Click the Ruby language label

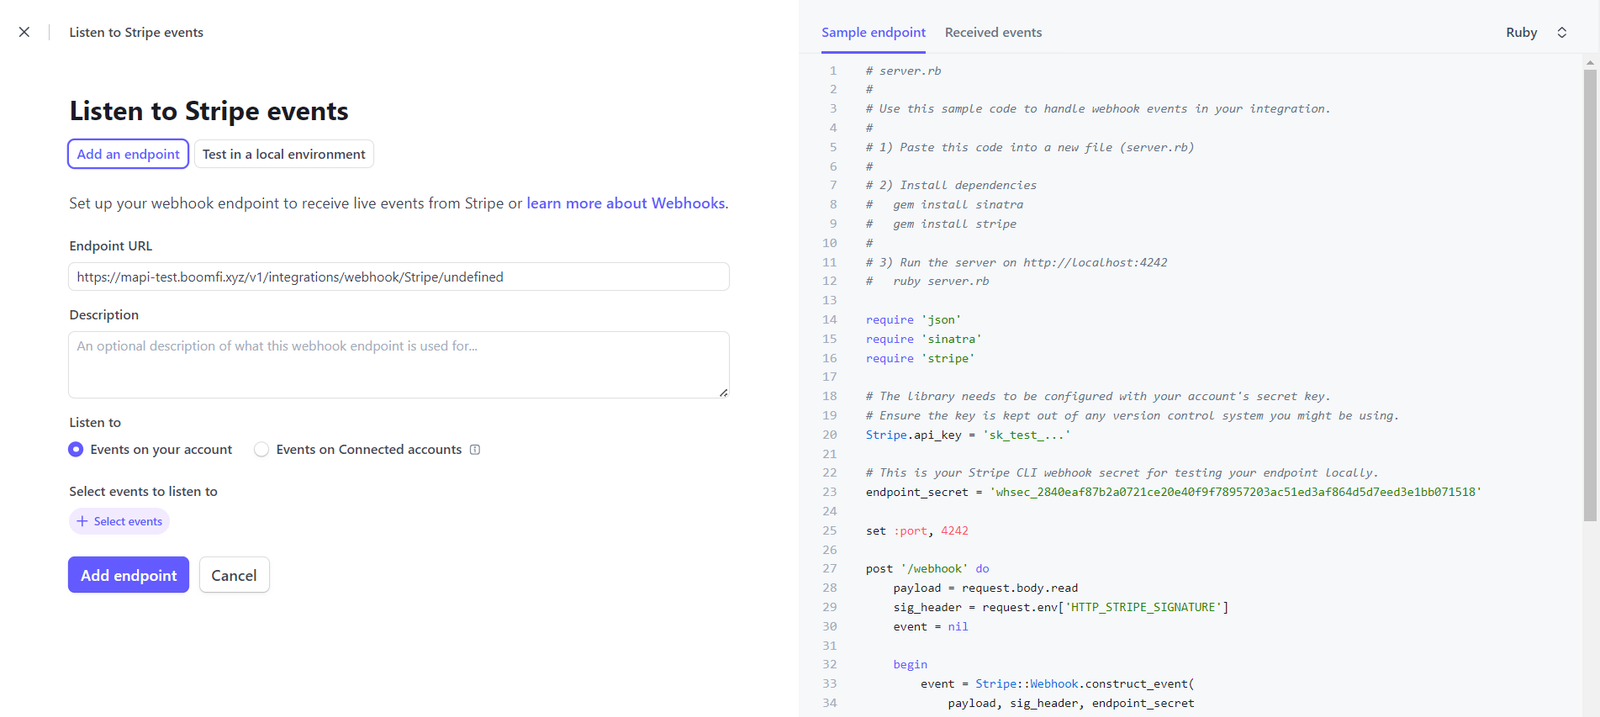coord(1521,33)
